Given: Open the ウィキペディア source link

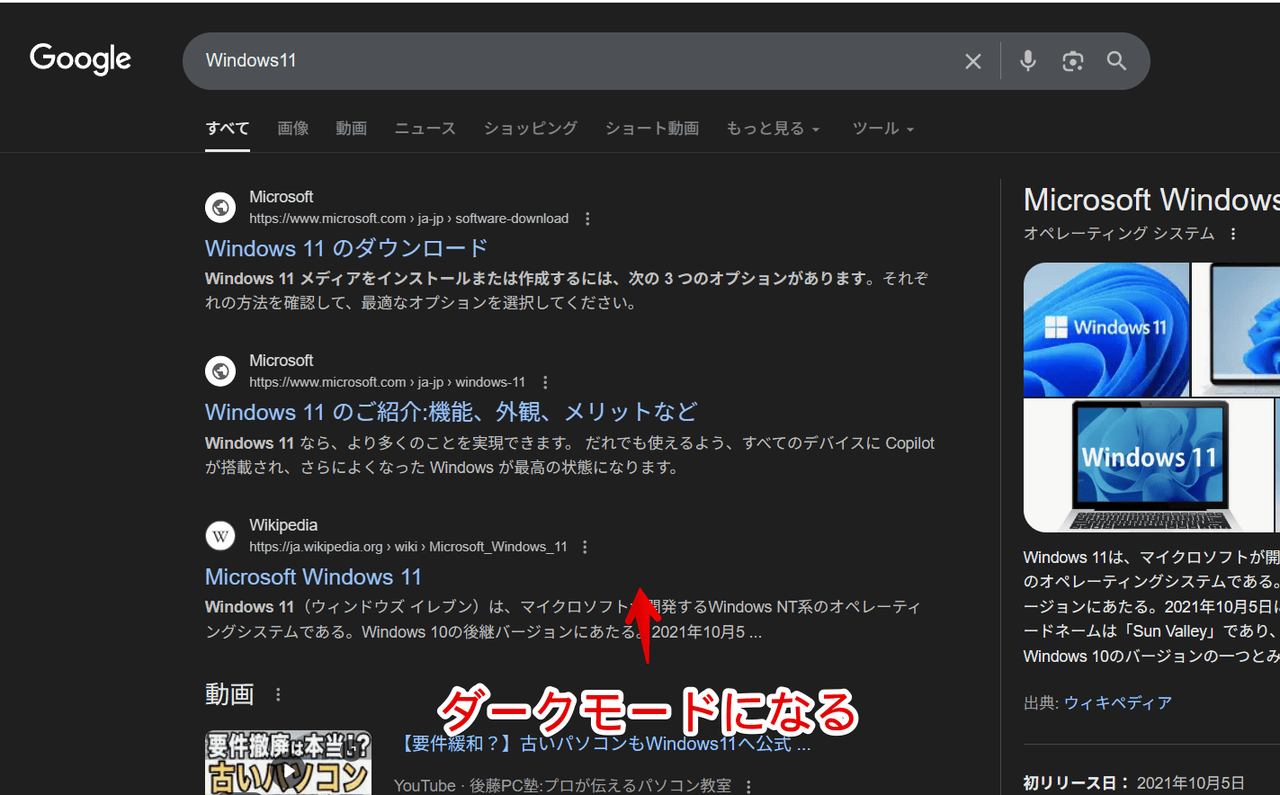Looking at the screenshot, I should (1118, 703).
